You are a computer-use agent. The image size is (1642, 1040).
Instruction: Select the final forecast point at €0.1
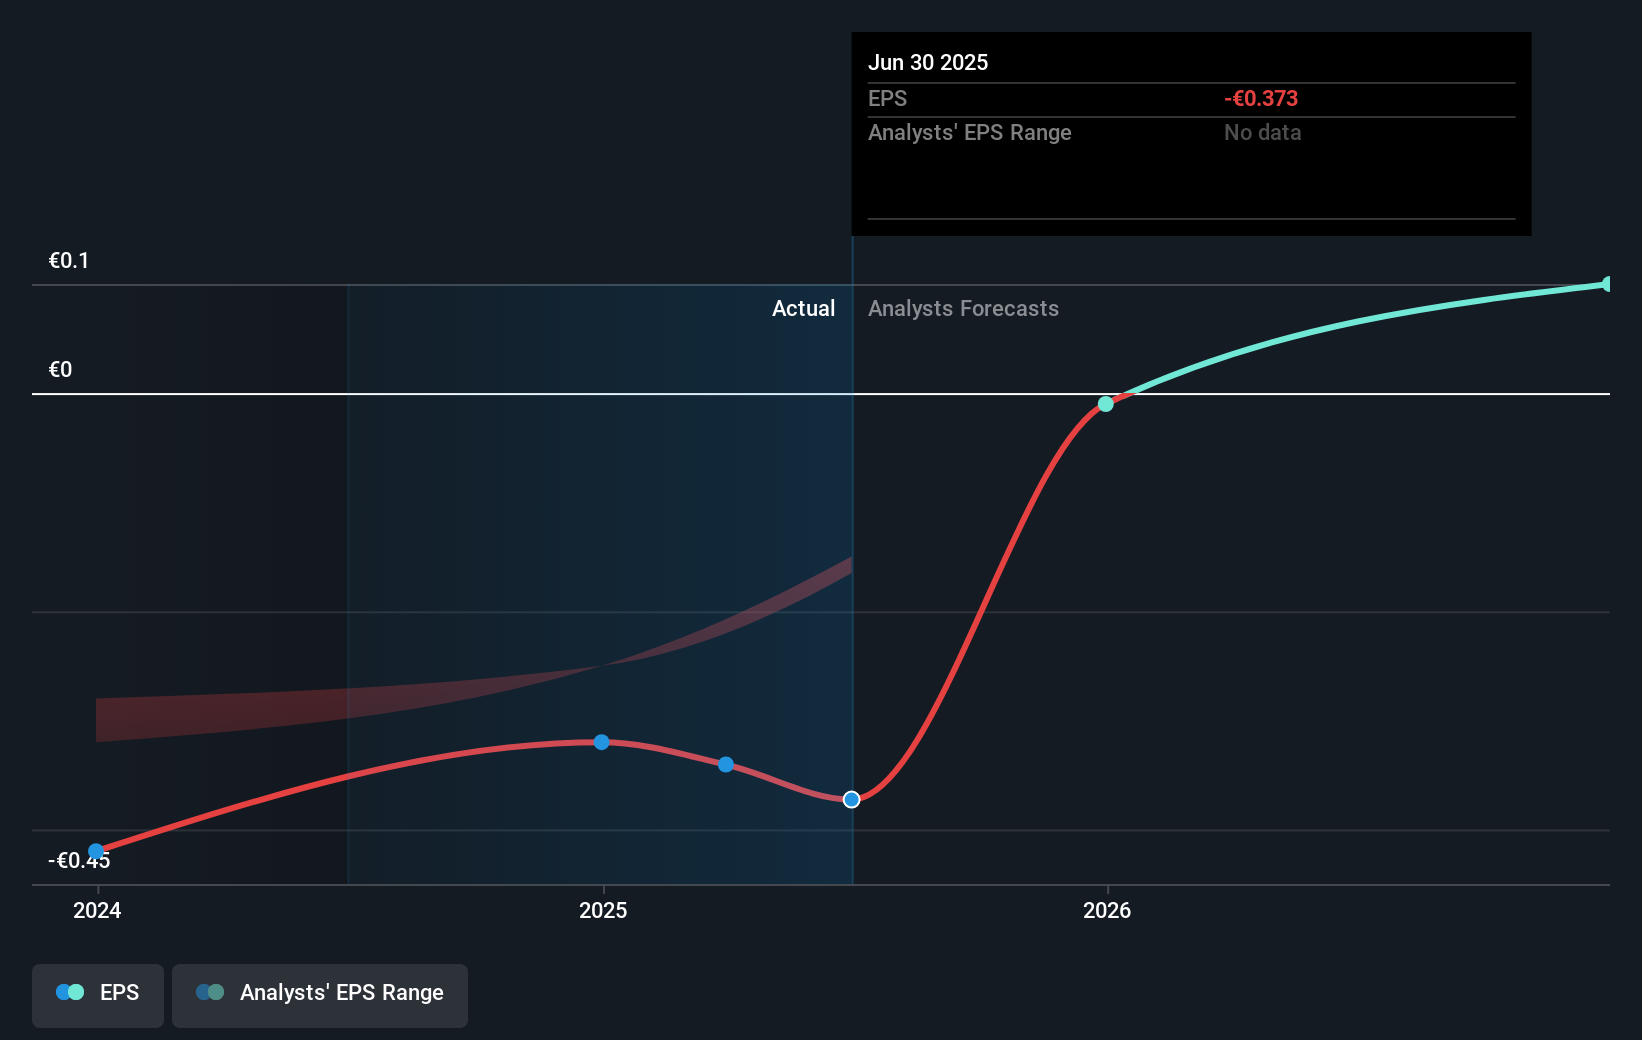(1607, 284)
